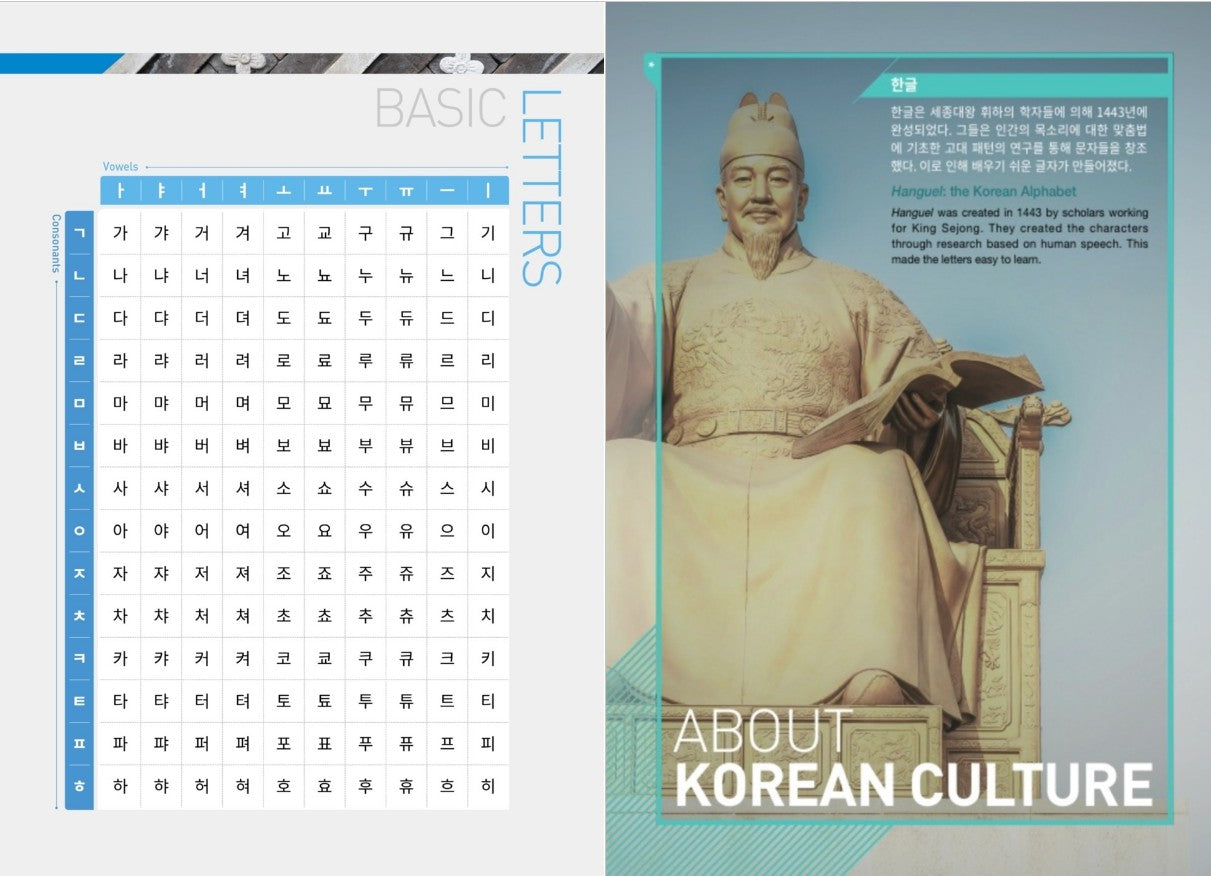This screenshot has height=876, width=1211.
Task: Select the 뮤 syllable cell
Action: coord(406,404)
